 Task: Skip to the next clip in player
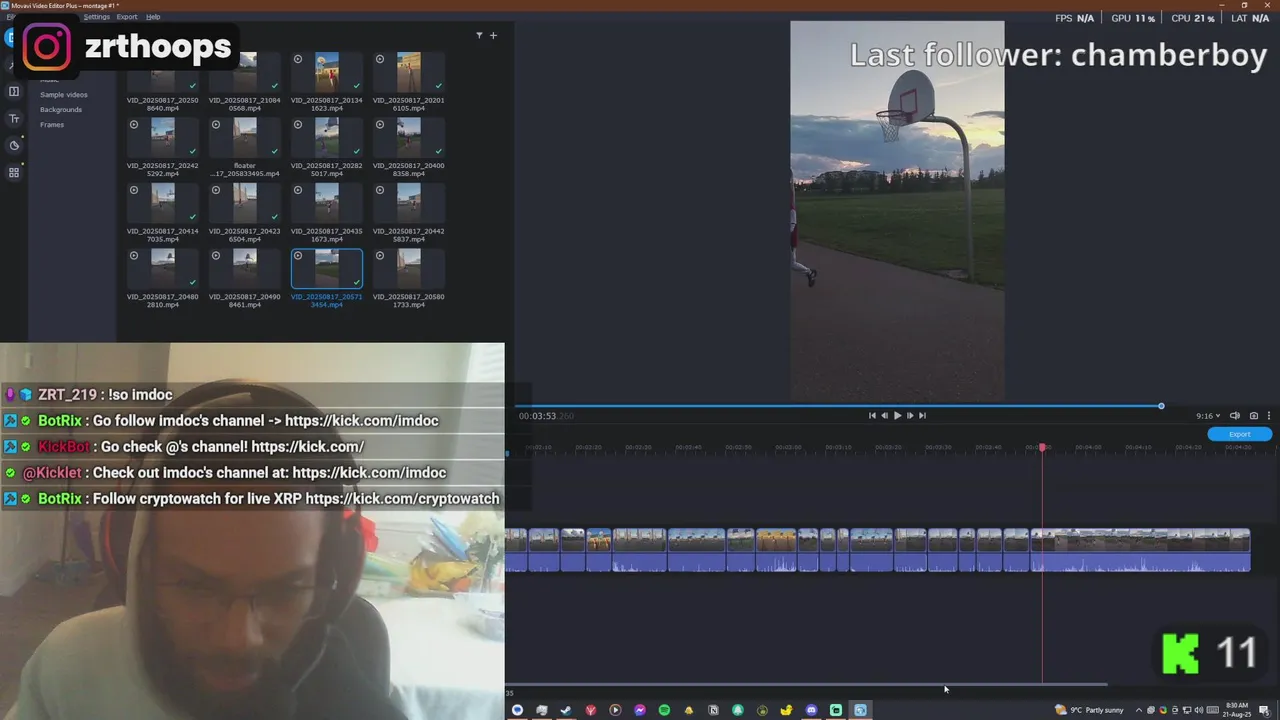tap(922, 415)
